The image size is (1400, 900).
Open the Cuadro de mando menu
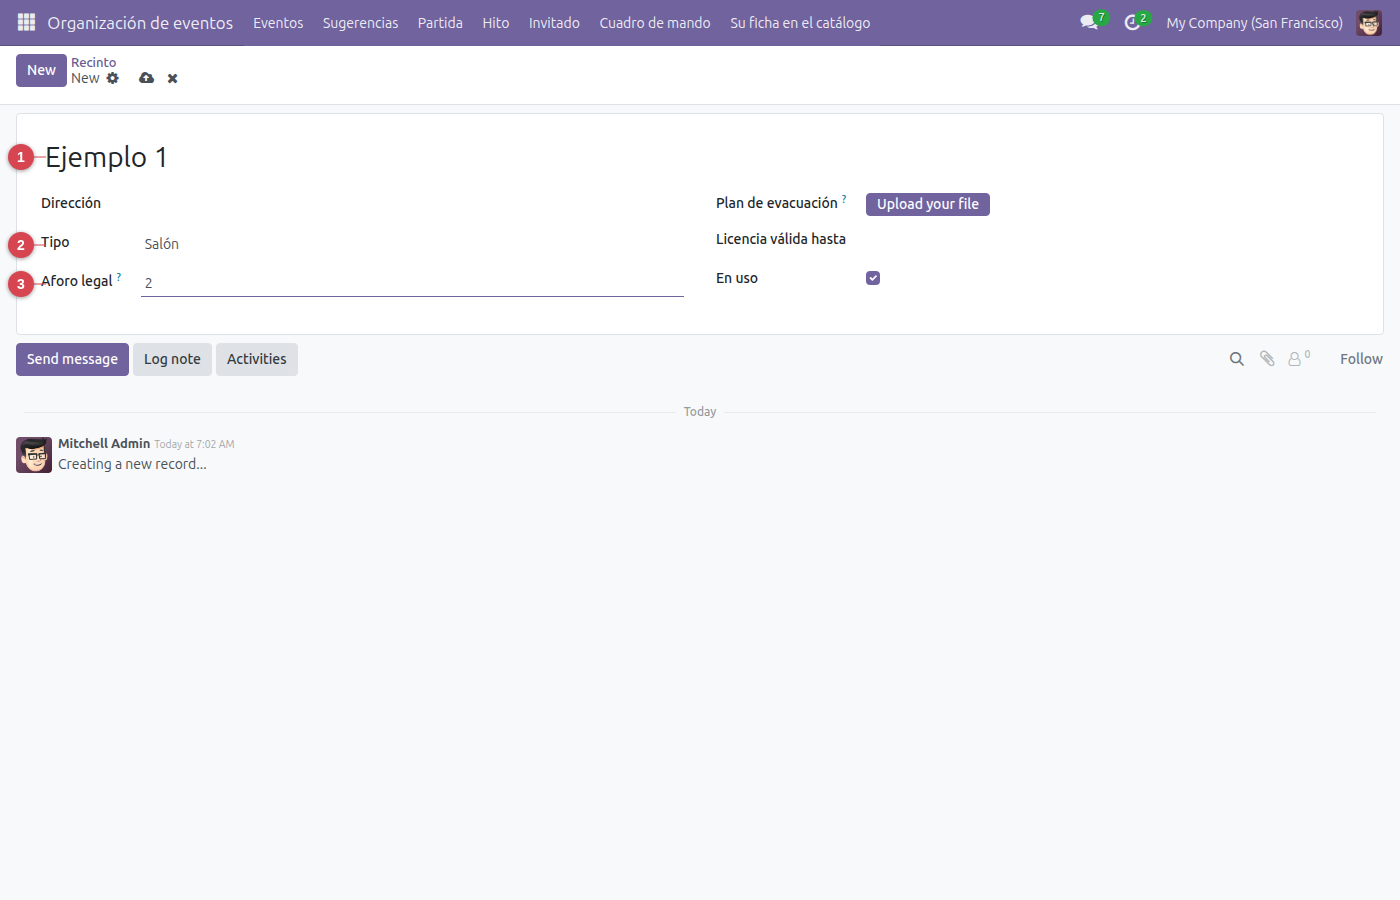(x=655, y=22)
